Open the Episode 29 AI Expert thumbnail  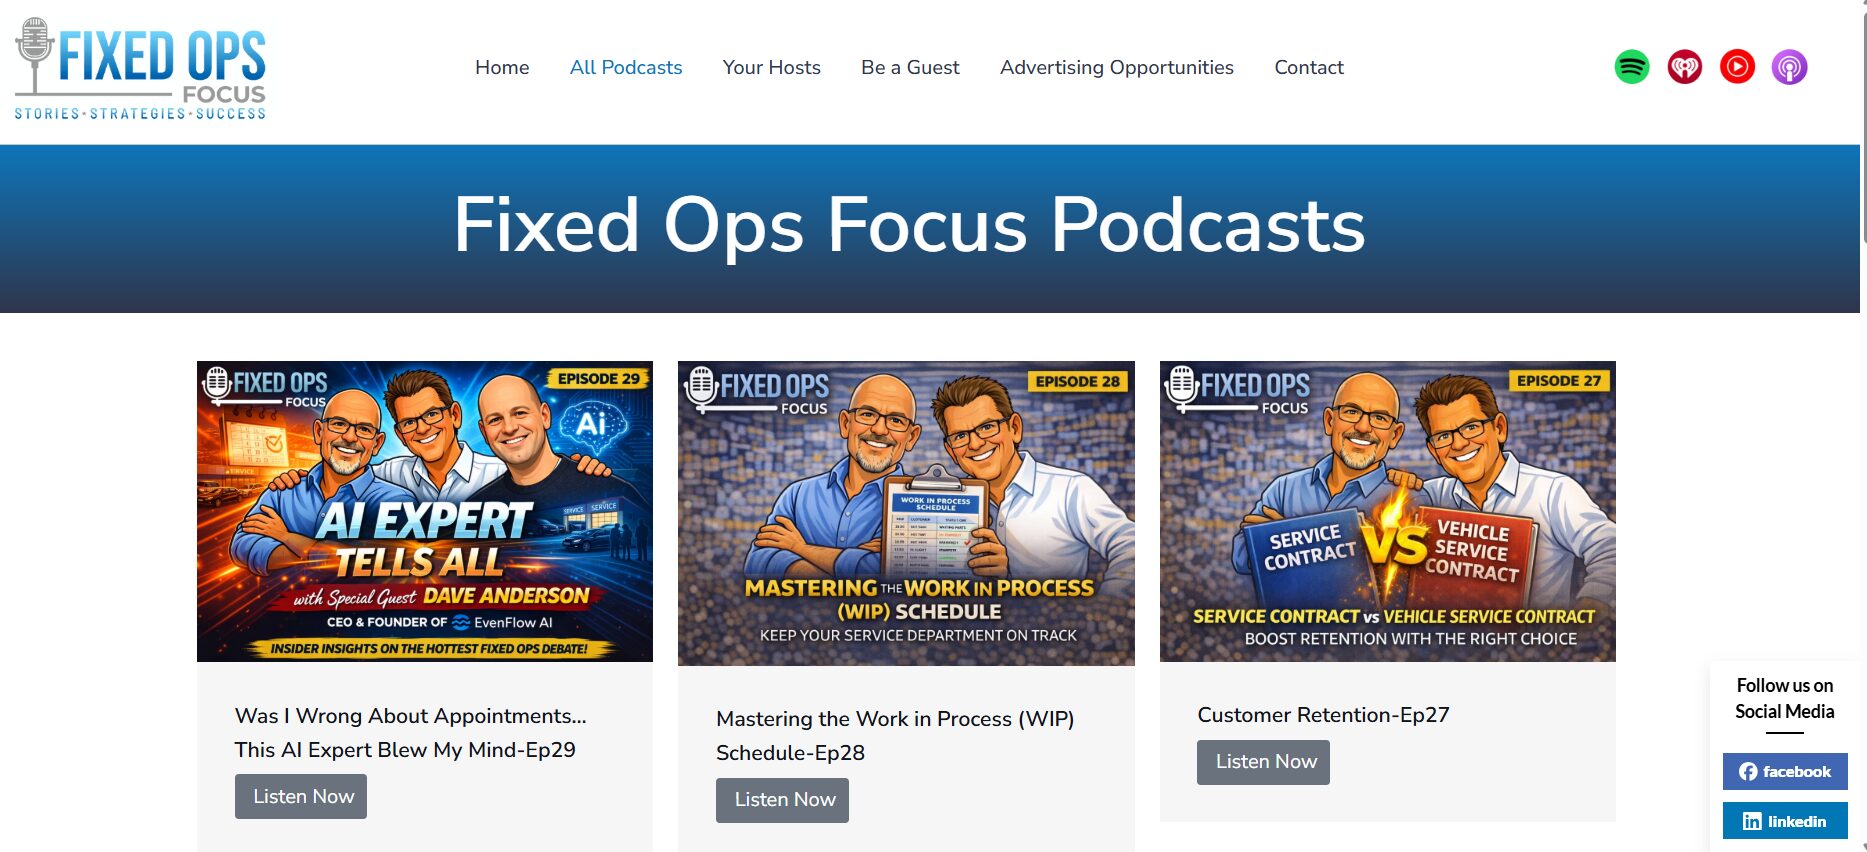(425, 511)
